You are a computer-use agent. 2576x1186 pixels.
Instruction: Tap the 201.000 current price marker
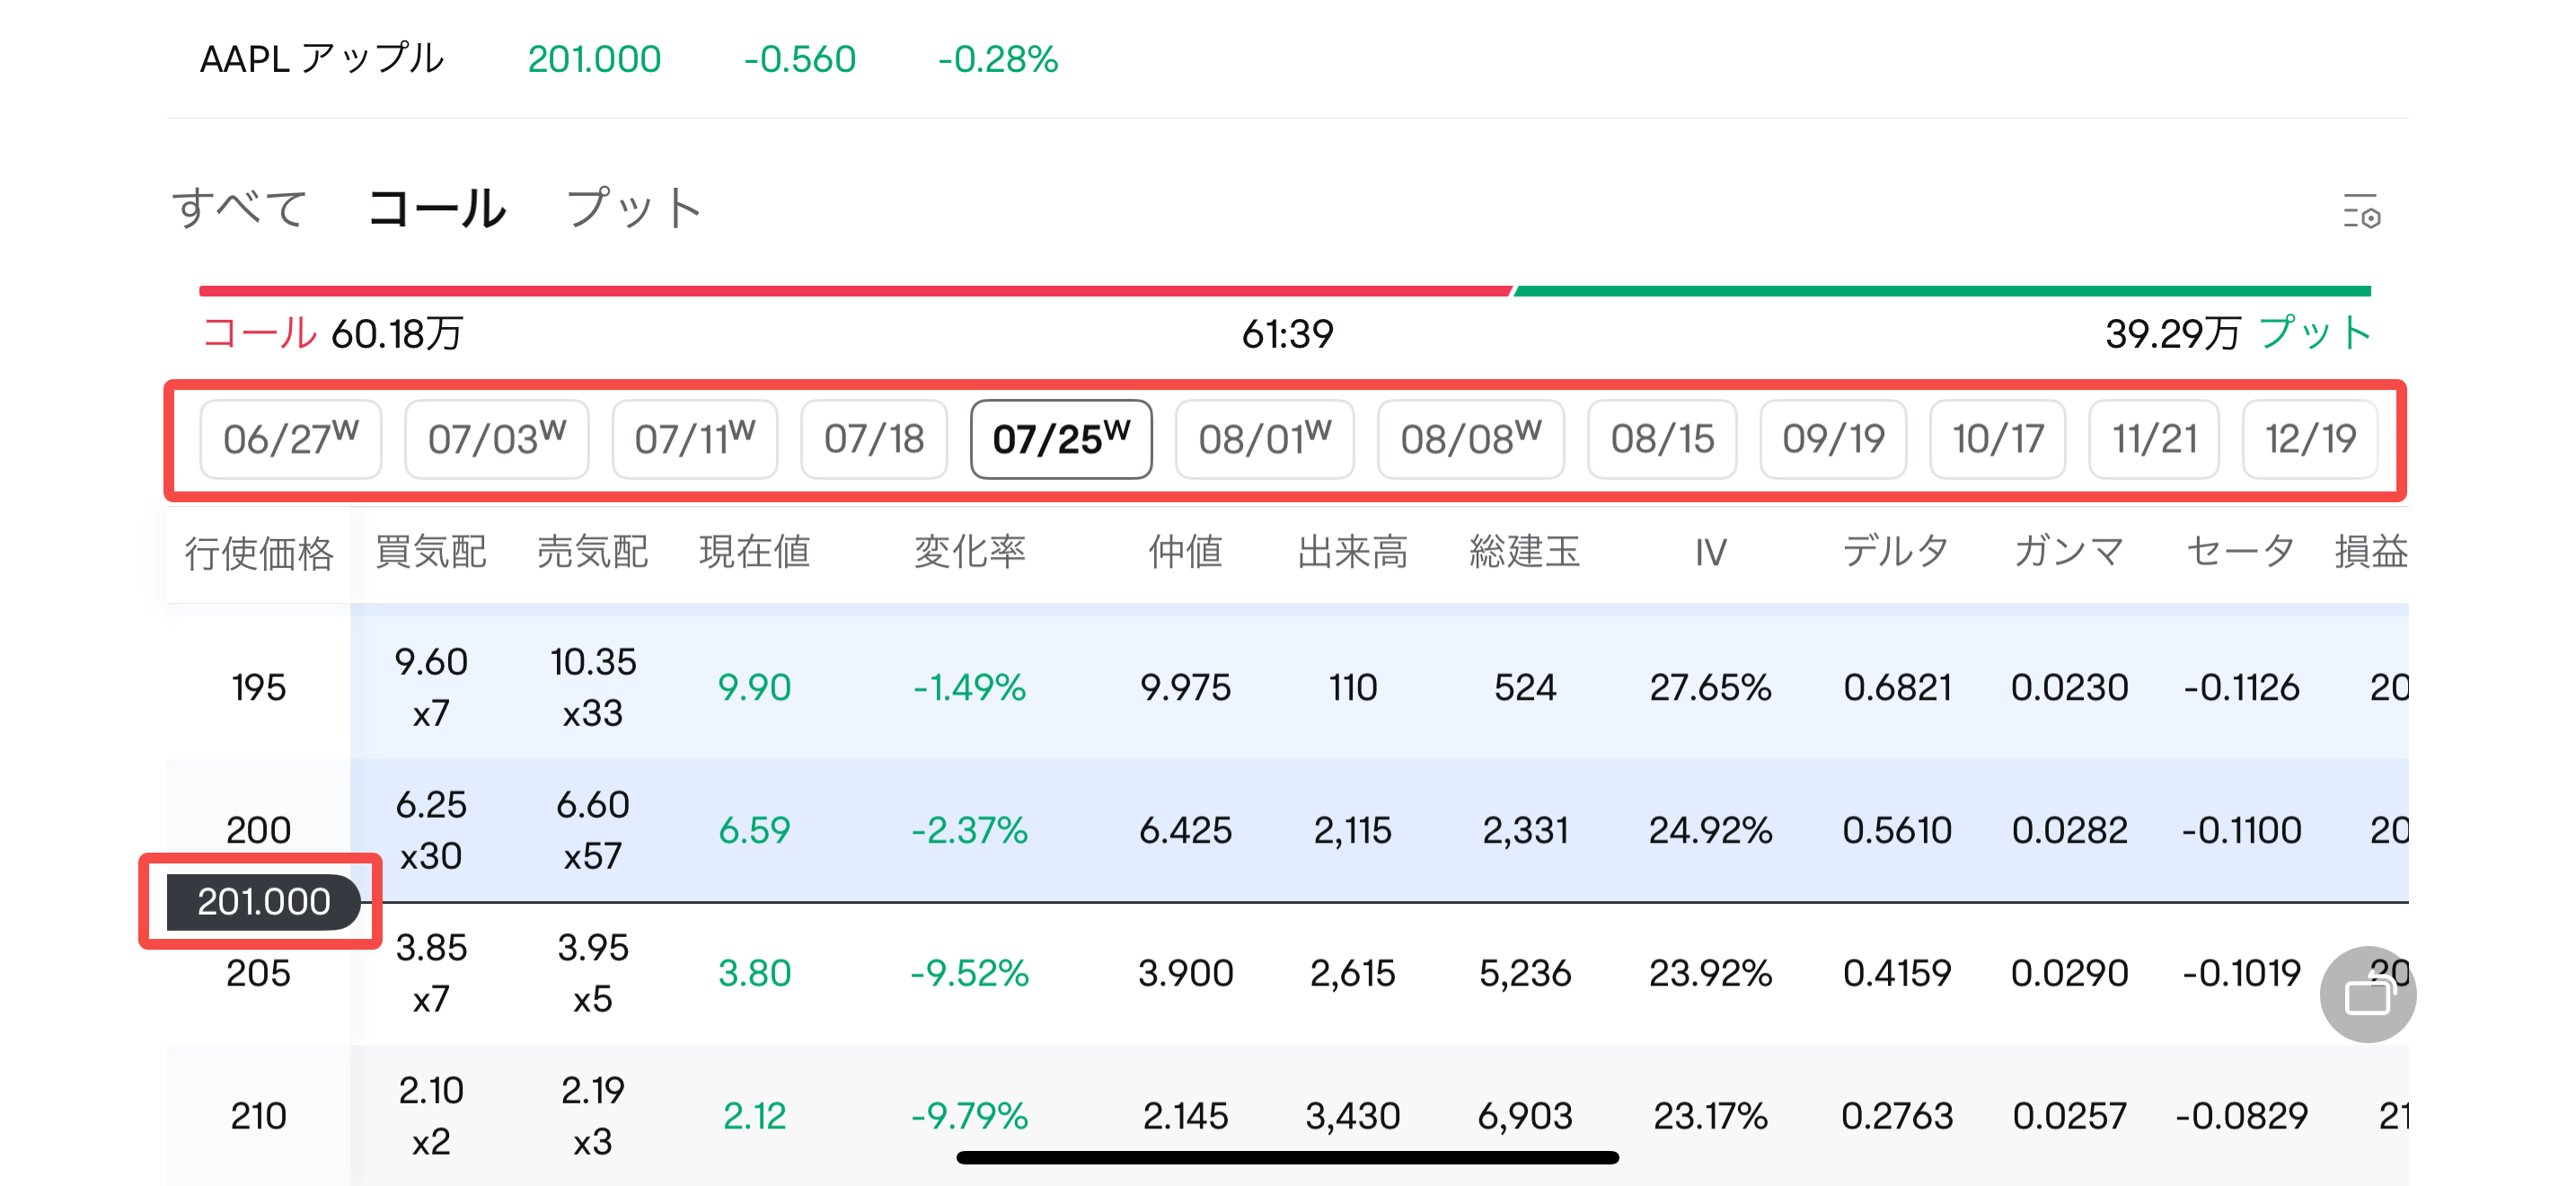263,901
